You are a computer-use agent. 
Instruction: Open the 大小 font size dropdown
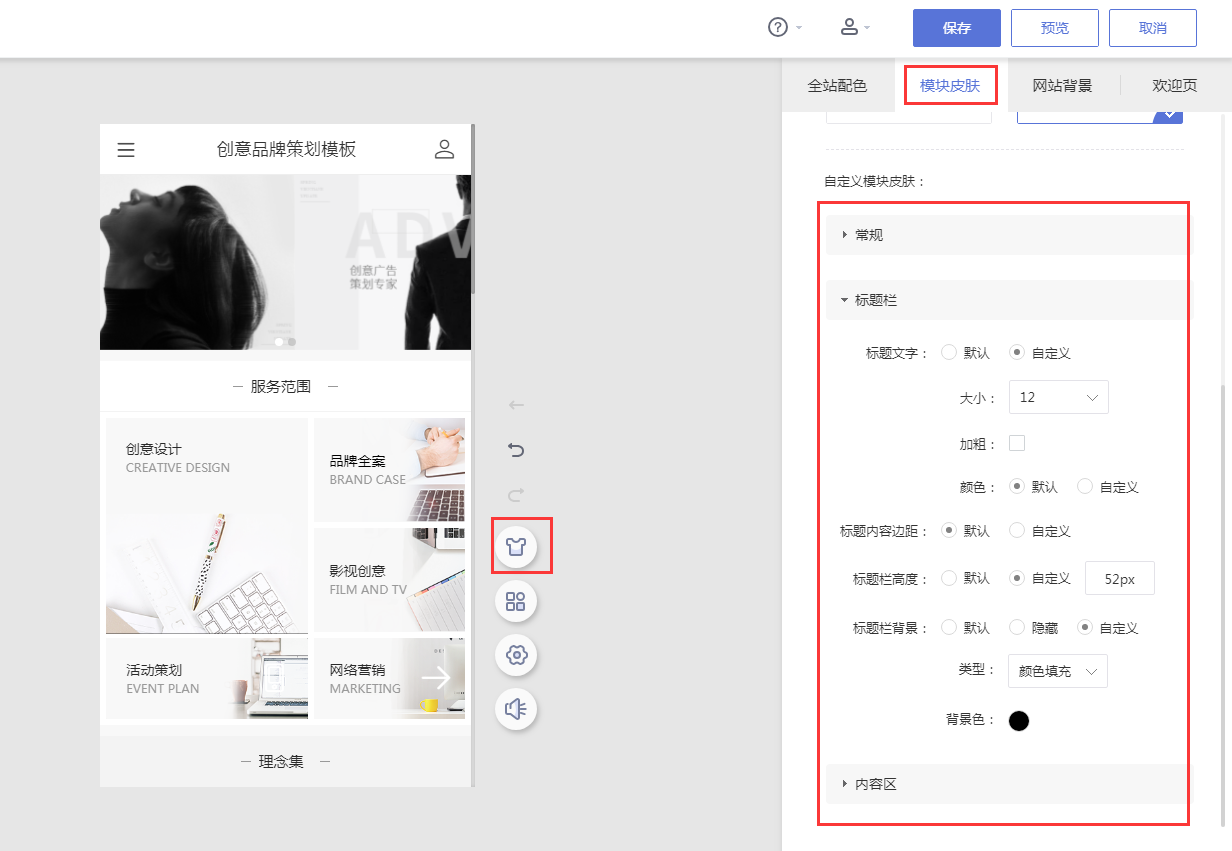1058,397
